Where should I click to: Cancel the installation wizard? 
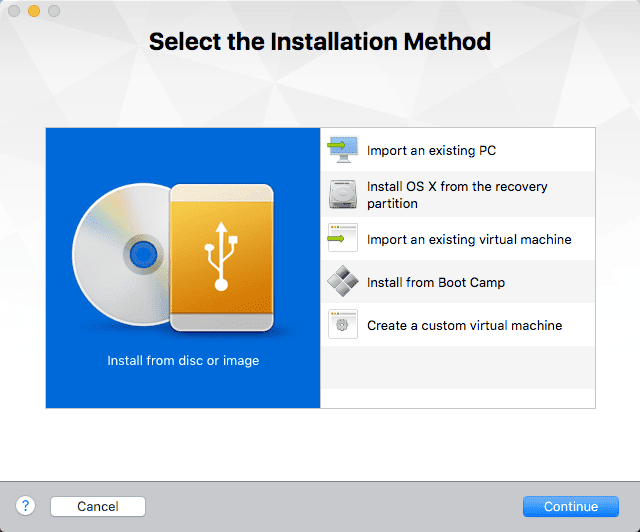[98, 506]
